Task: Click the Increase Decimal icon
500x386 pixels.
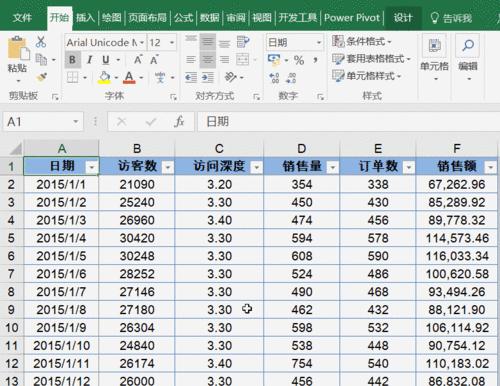Action: tap(274, 78)
